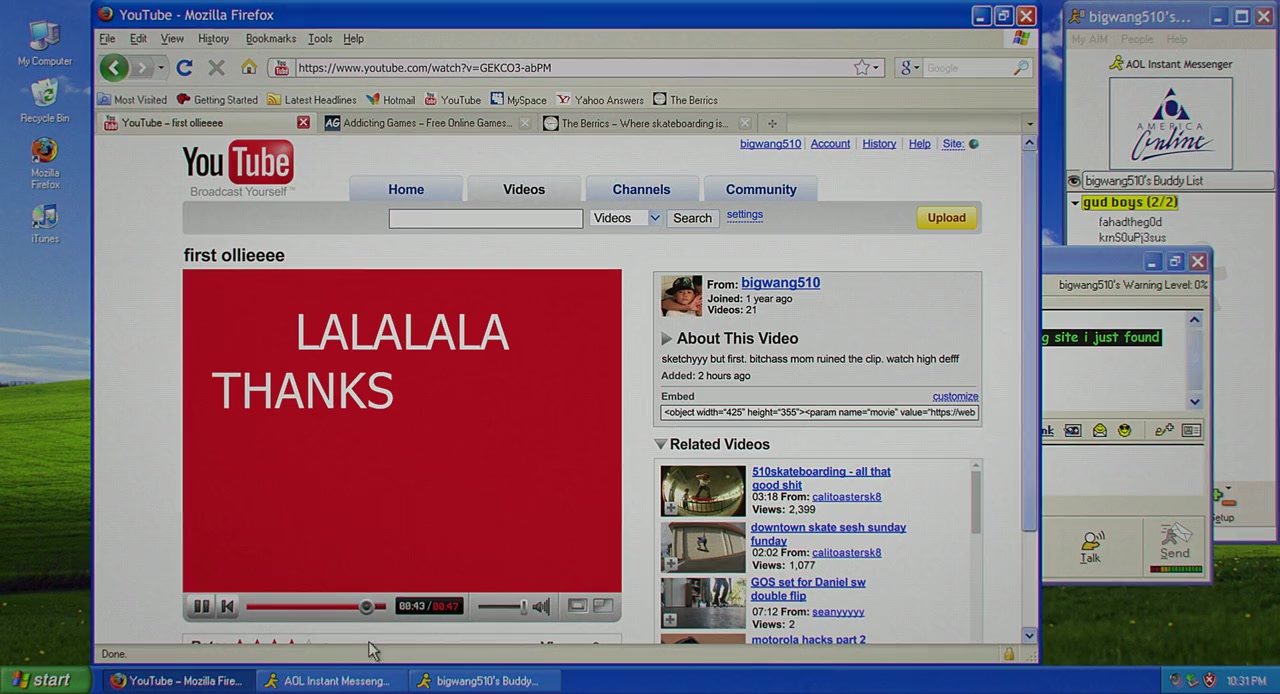Click the Google search magnifier icon

coord(1020,68)
